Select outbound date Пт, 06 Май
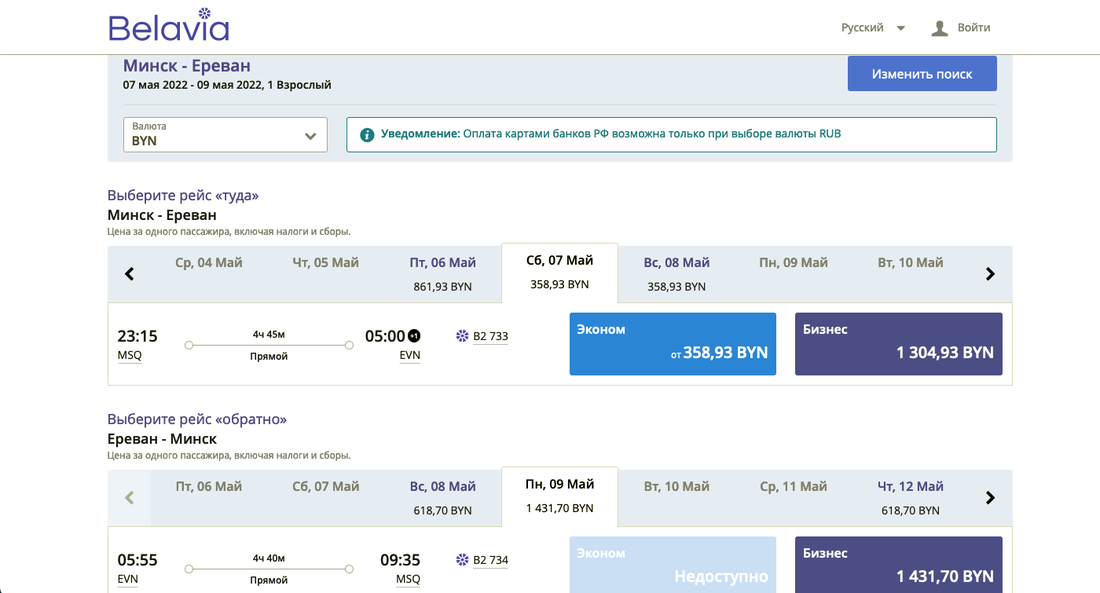This screenshot has height=593, width=1100. 442,273
